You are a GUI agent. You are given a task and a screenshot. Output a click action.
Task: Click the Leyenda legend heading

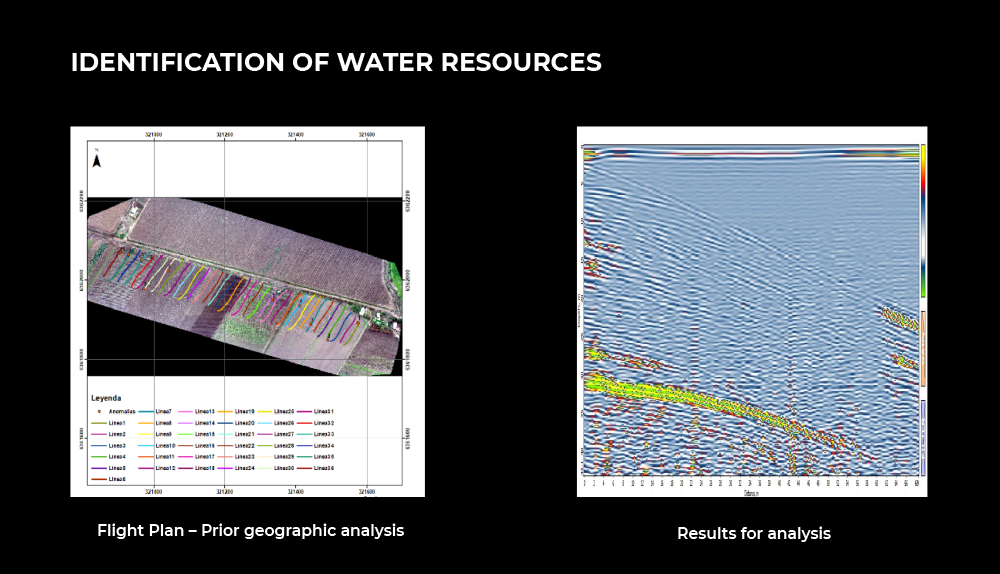pyautogui.click(x=108, y=397)
